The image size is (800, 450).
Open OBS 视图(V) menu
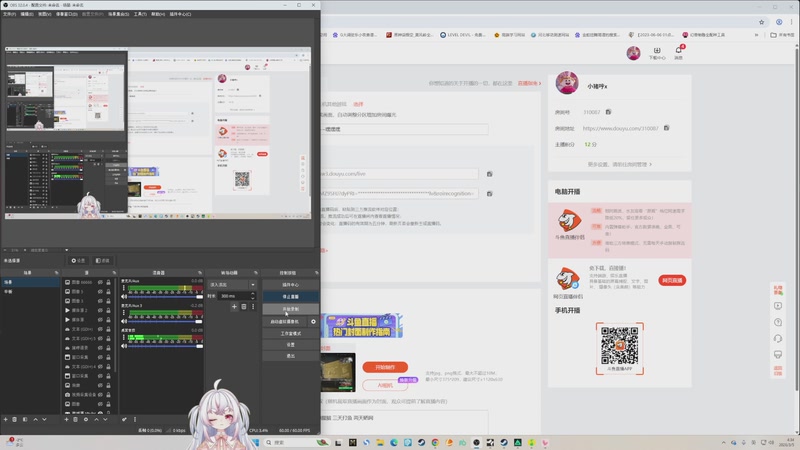tap(44, 14)
